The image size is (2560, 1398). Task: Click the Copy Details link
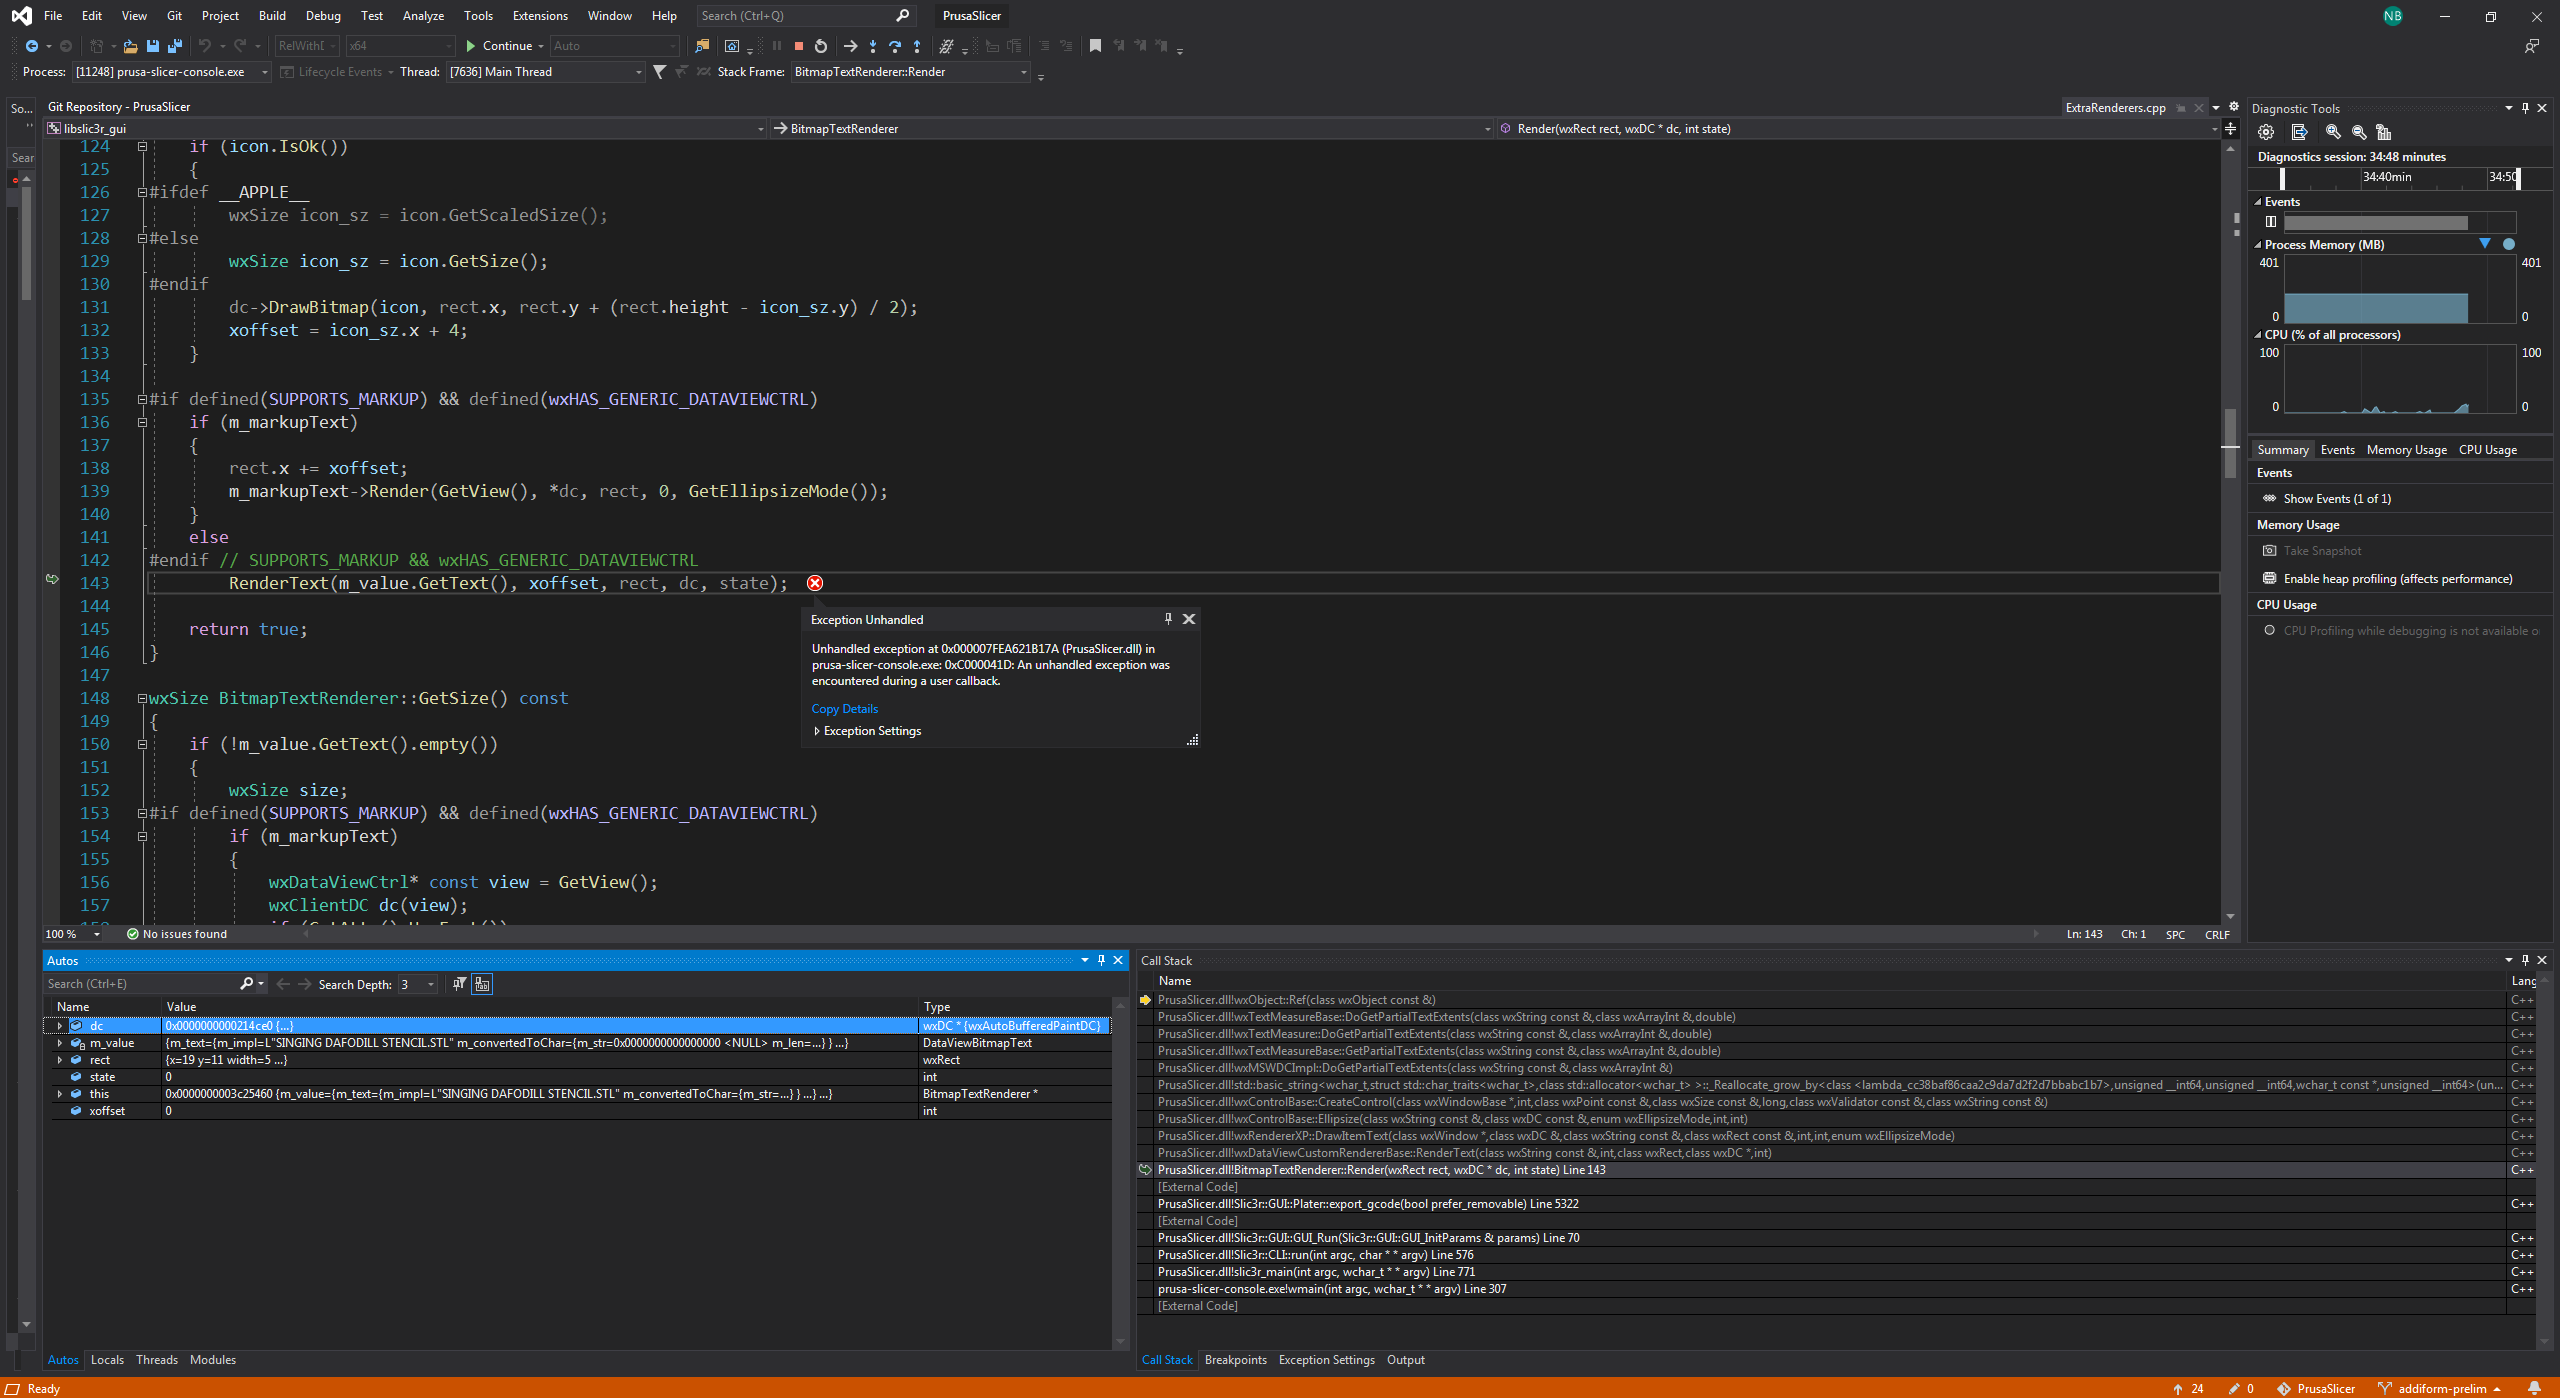[844, 708]
